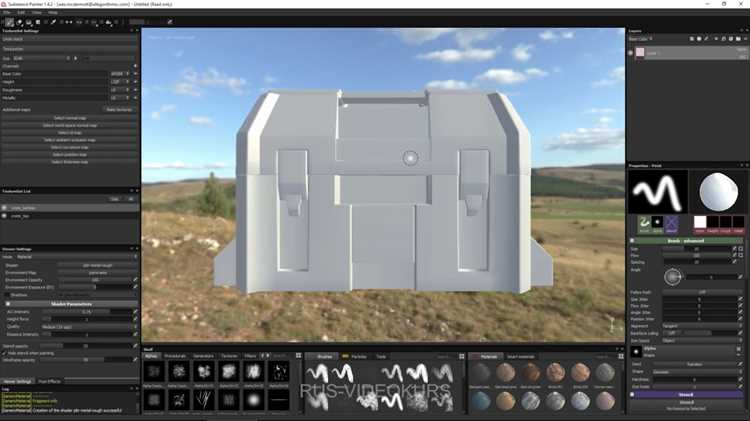
Task: Click the delete layer icon in Layers panel
Action: click(x=745, y=39)
